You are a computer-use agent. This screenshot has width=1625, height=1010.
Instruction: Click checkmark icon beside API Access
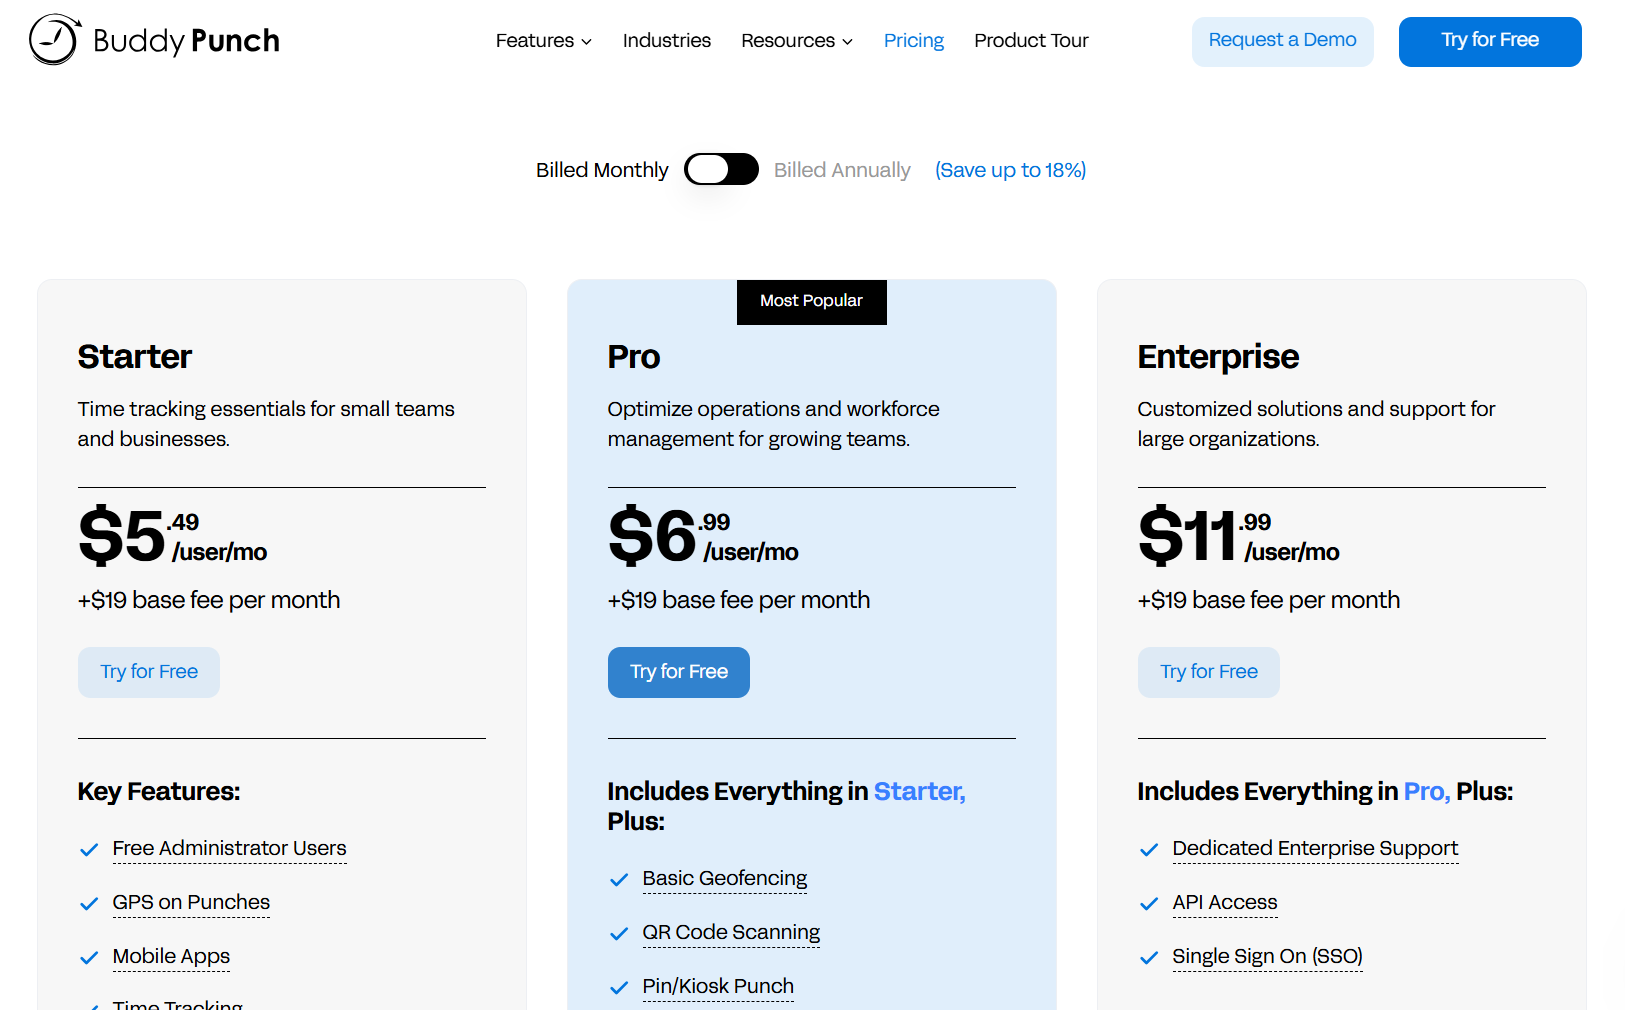click(x=1149, y=904)
